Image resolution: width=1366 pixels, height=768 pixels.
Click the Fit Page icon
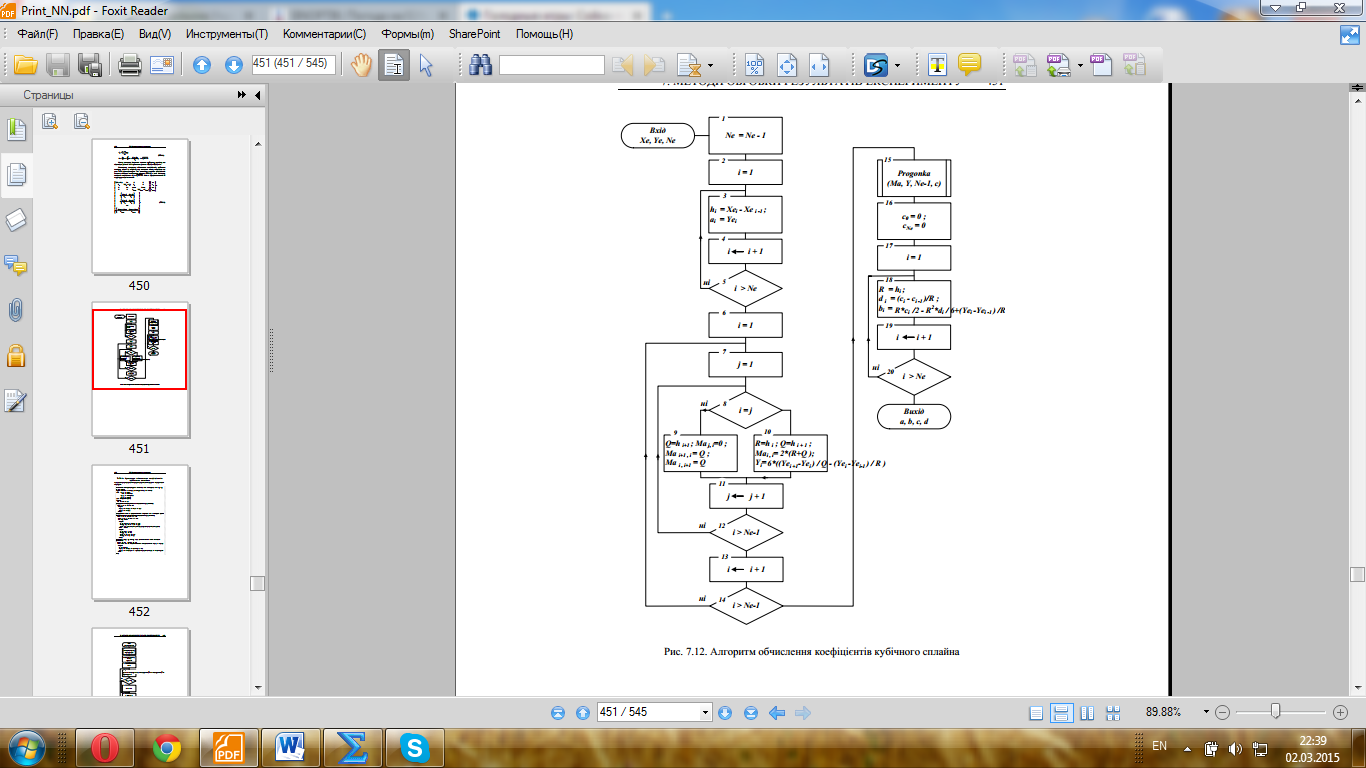pyautogui.click(x=788, y=65)
